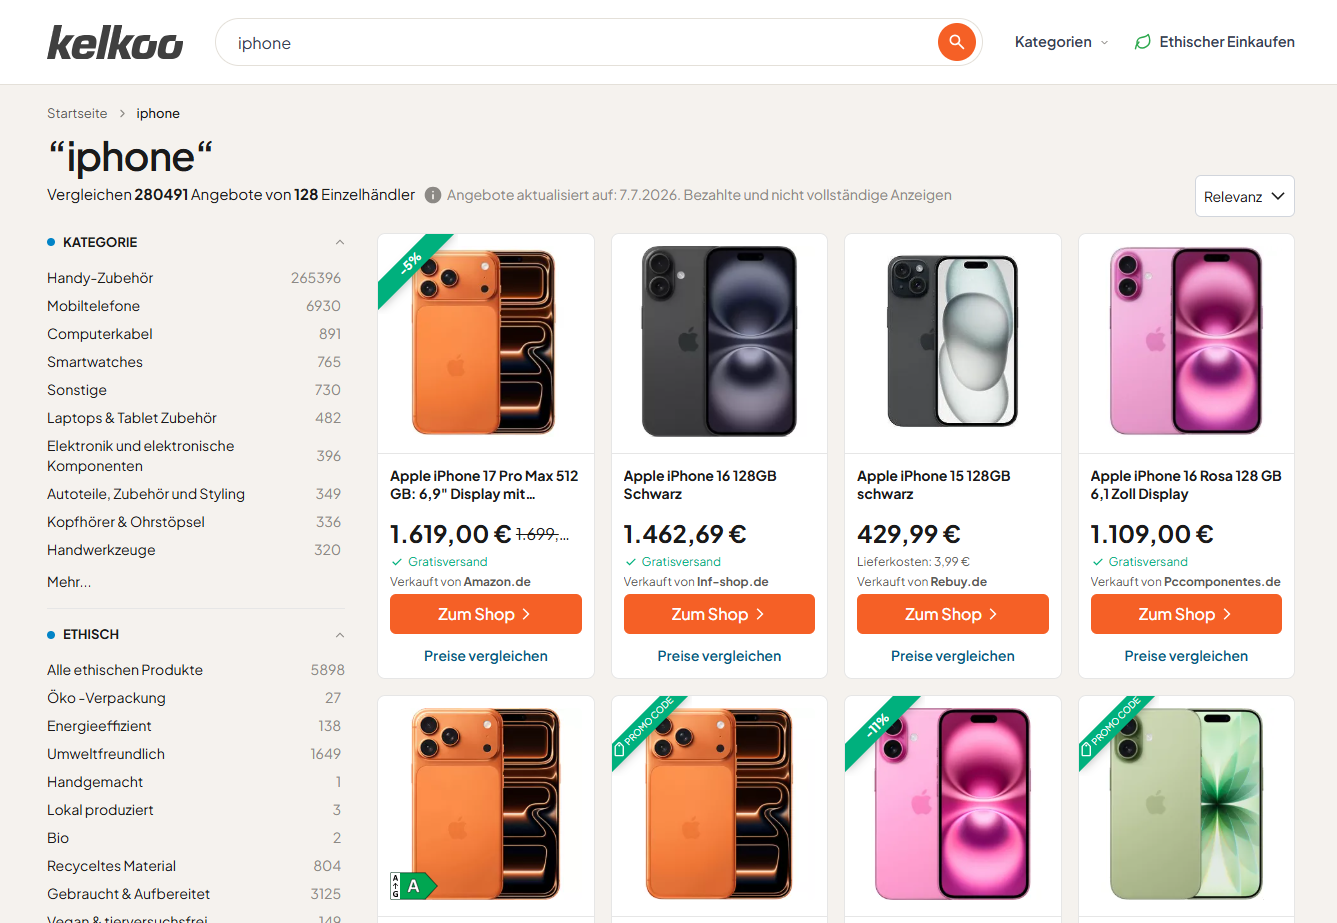The image size is (1337, 923).
Task: Click the -11% ribbon on pink iPhone
Action: pyautogui.click(x=880, y=729)
